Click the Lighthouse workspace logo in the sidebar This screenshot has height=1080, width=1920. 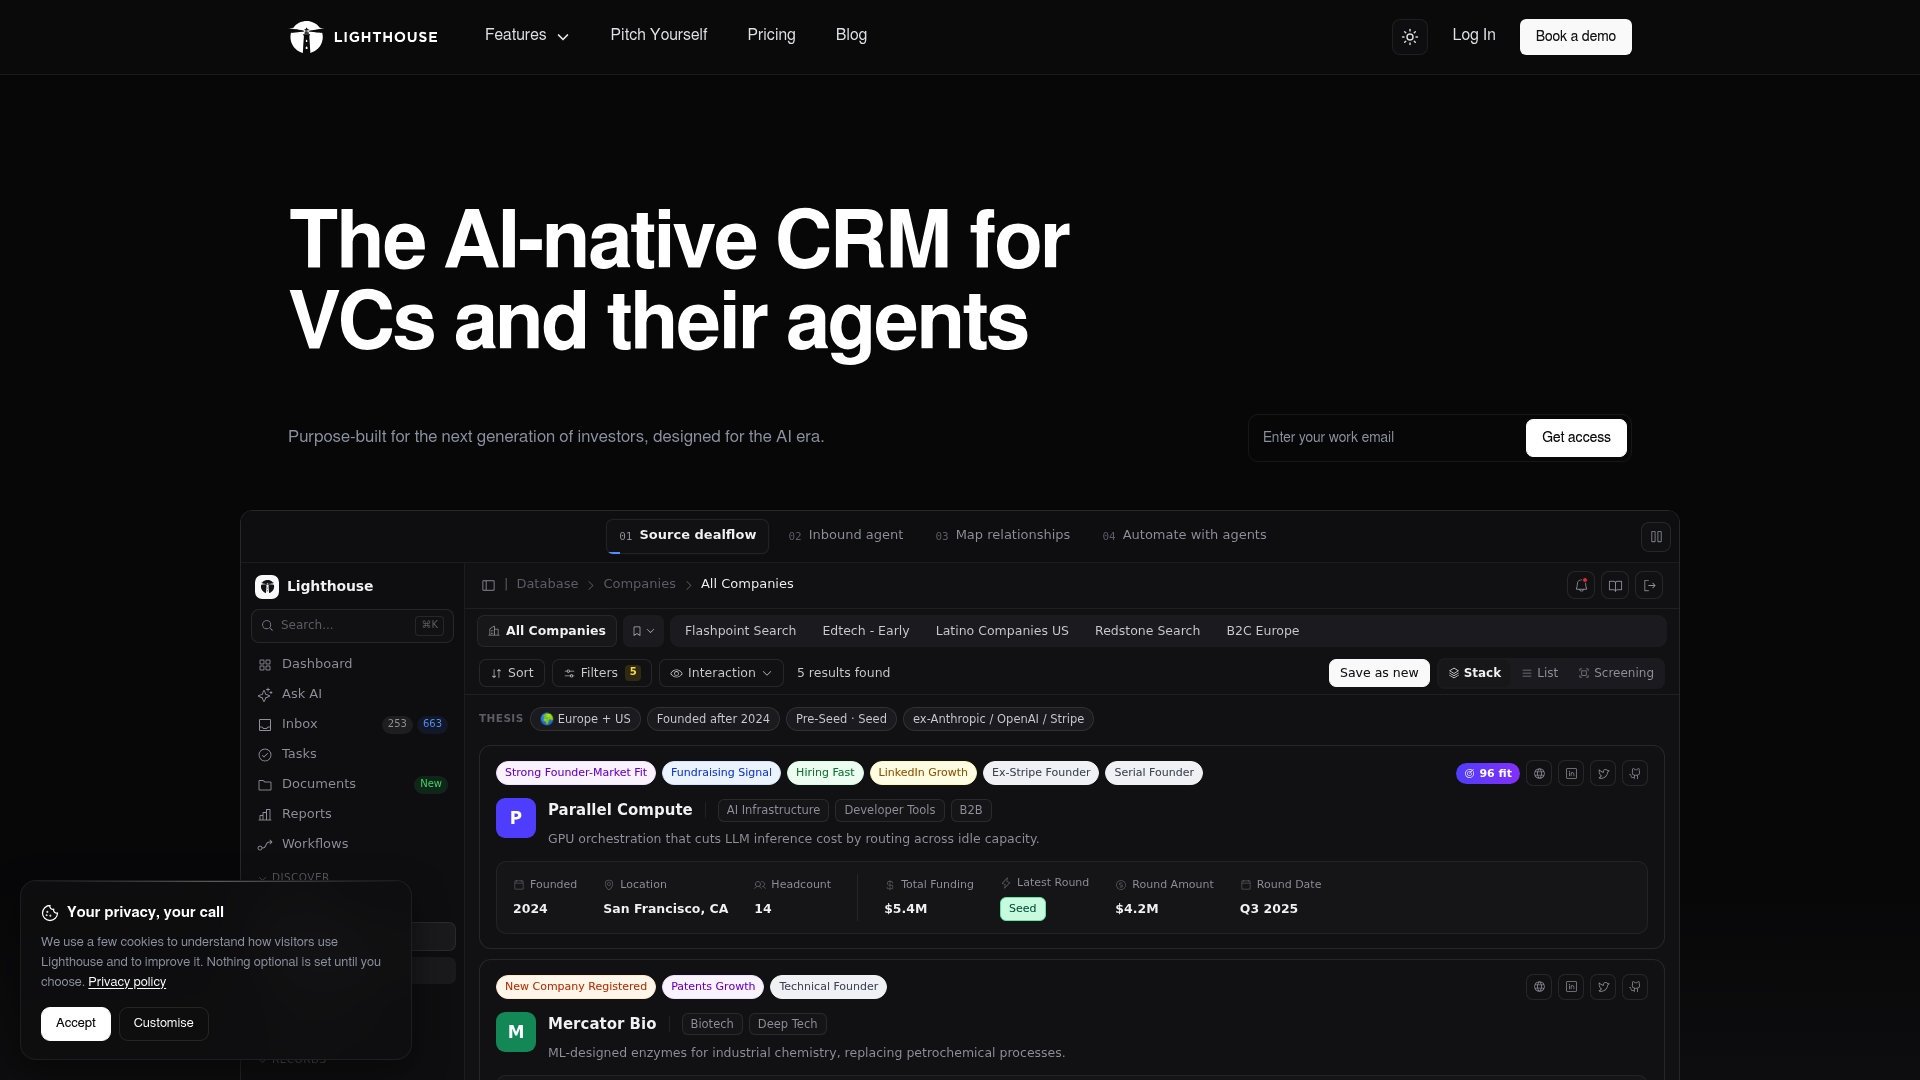(267, 587)
